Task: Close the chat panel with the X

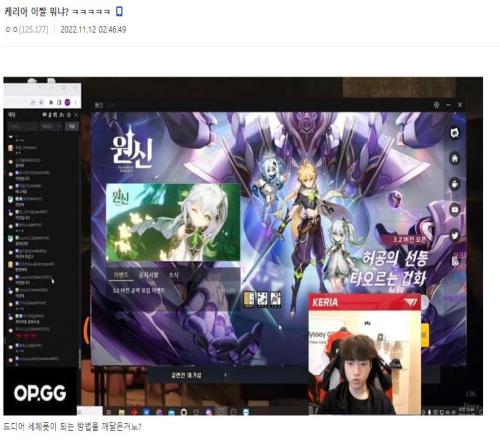Action: point(76,115)
